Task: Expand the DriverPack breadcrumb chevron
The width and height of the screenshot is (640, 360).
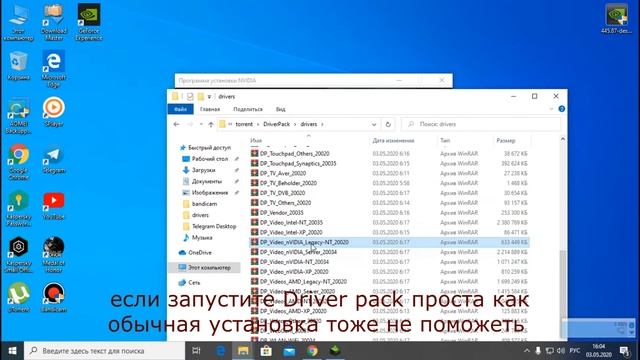Action: pyautogui.click(x=295, y=124)
